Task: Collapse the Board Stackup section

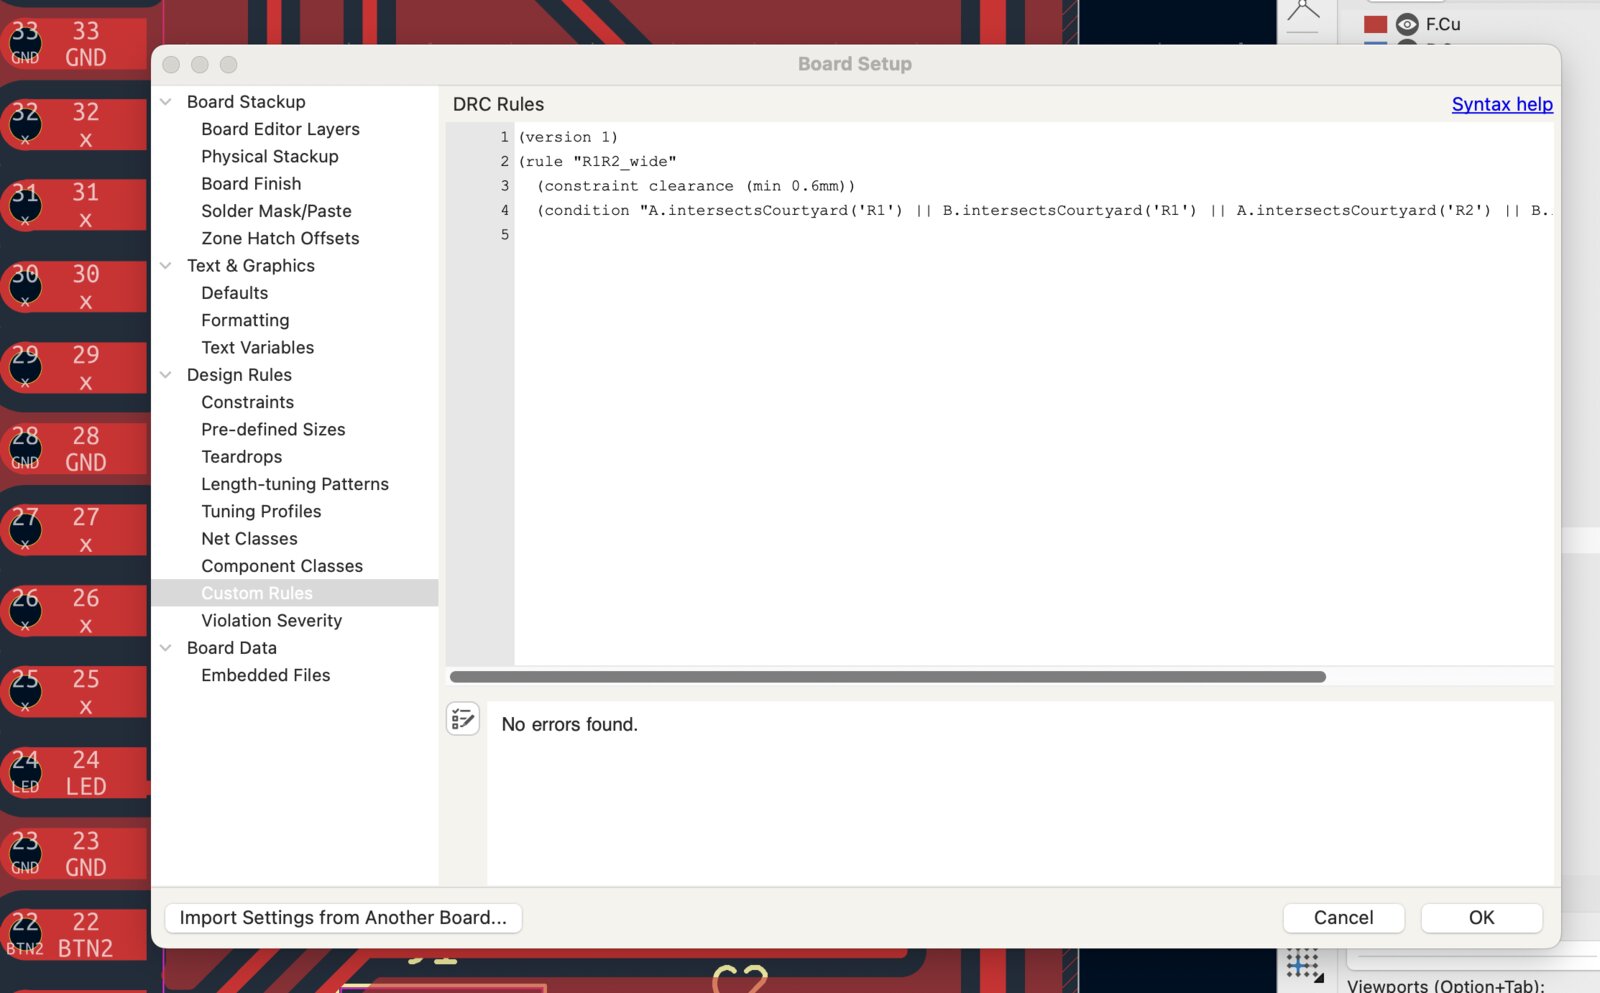Action: pos(166,102)
